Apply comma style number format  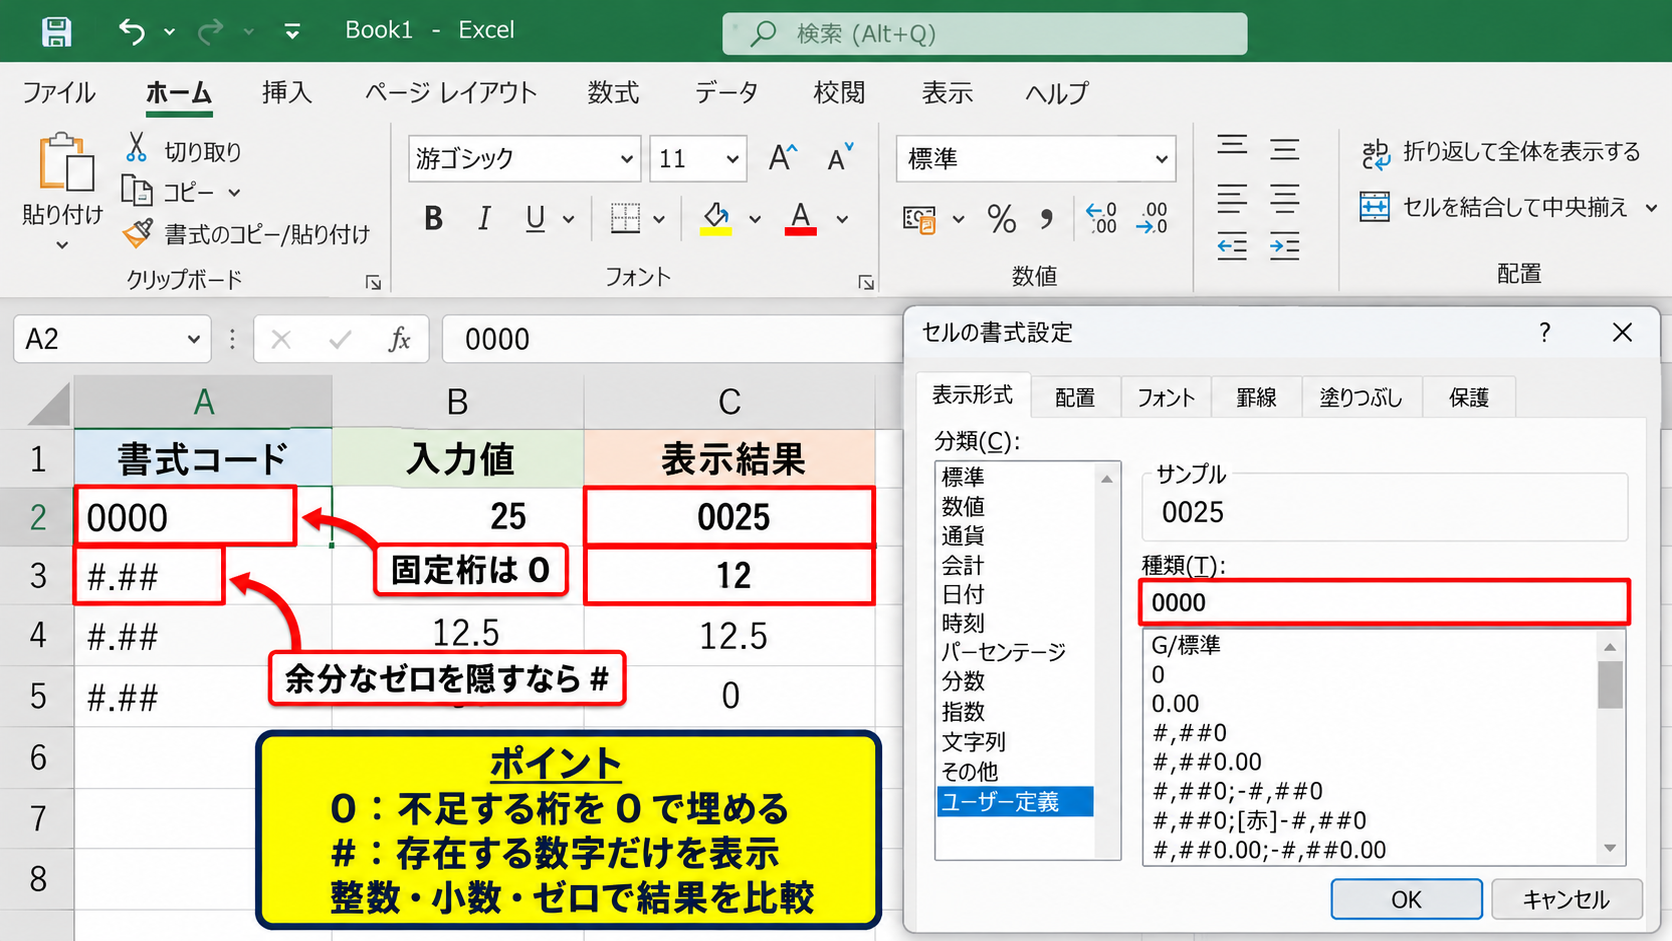(x=1046, y=219)
